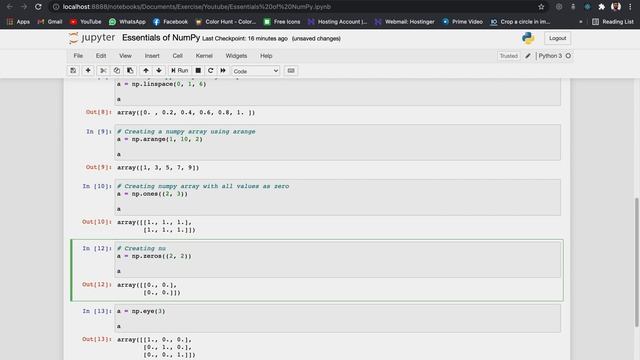The height and width of the screenshot is (360, 640).
Task: Restart kernel and run all cells icon
Action: [x=223, y=71]
